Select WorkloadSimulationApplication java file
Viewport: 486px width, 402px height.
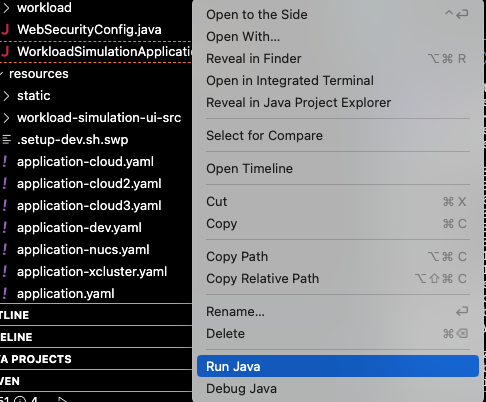coord(105,52)
